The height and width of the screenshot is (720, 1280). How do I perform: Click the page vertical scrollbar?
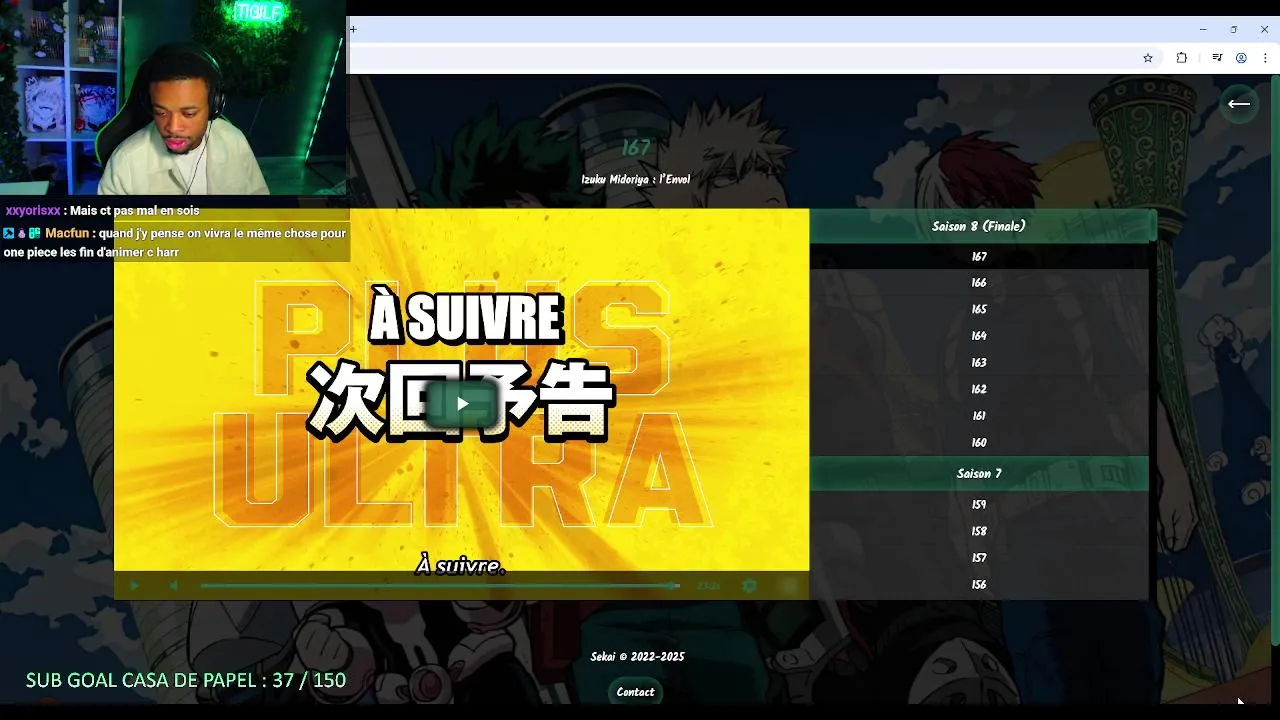coord(1275,360)
